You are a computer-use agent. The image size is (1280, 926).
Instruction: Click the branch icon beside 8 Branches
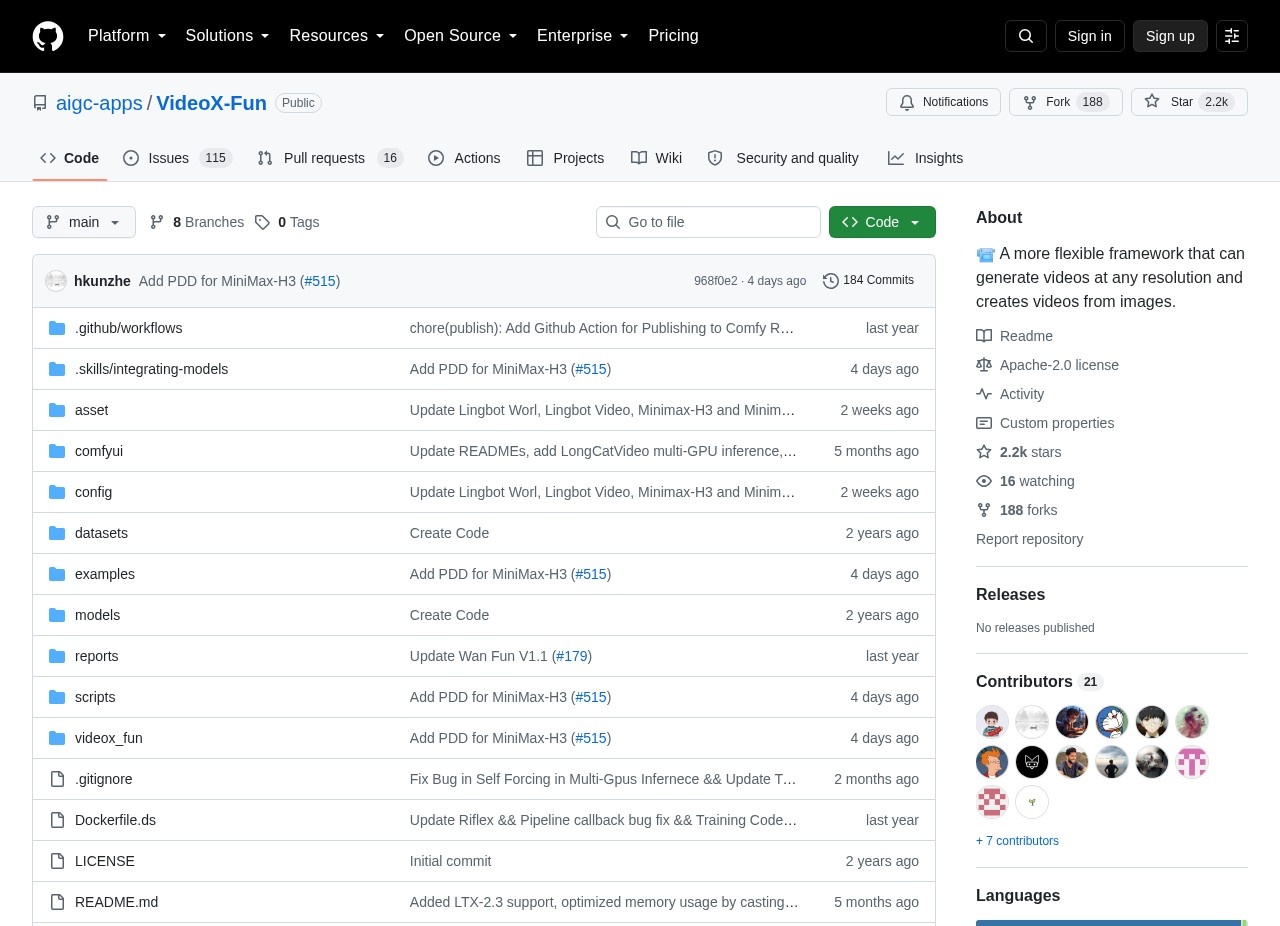point(157,222)
